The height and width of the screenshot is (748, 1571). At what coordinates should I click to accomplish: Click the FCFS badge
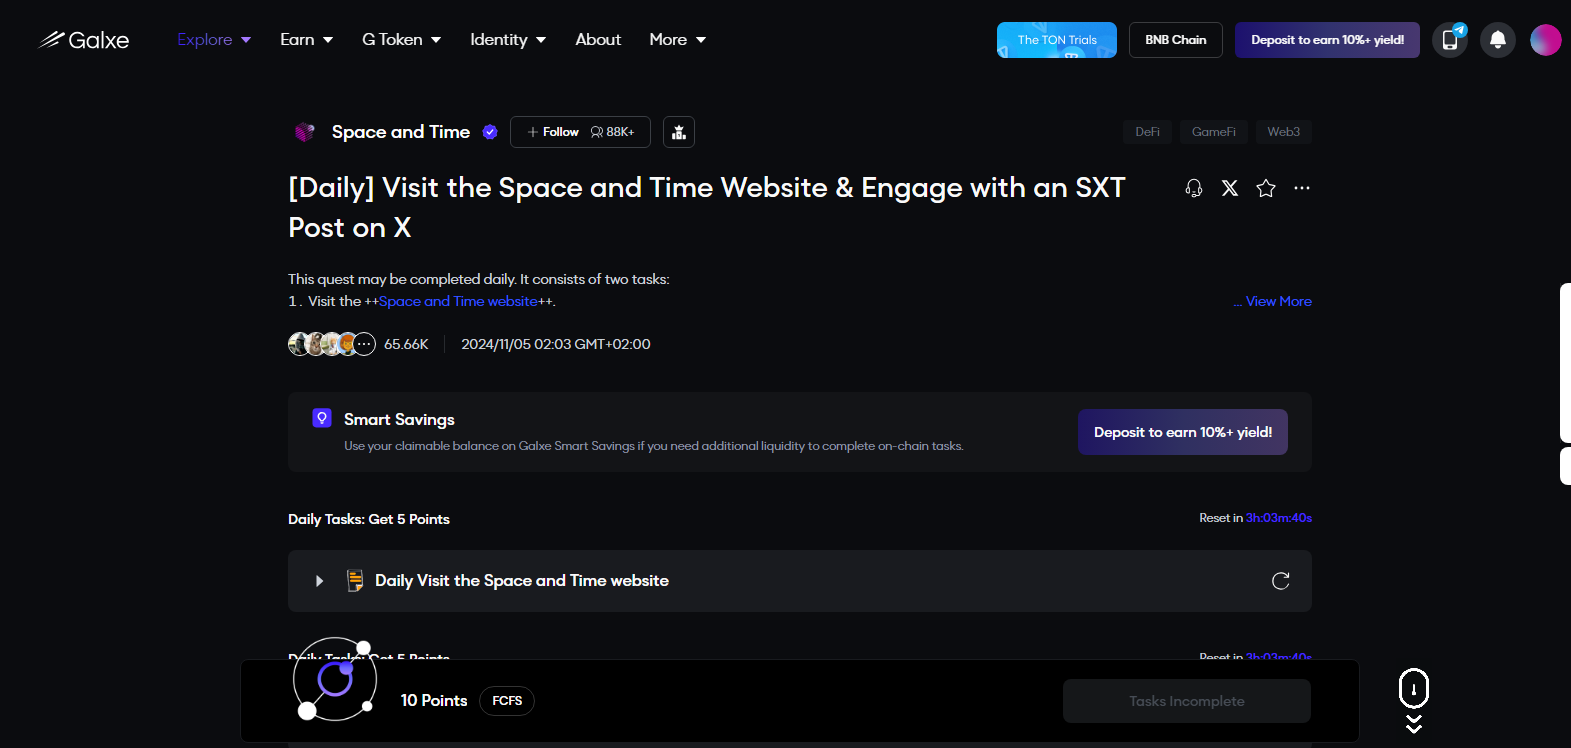[507, 701]
